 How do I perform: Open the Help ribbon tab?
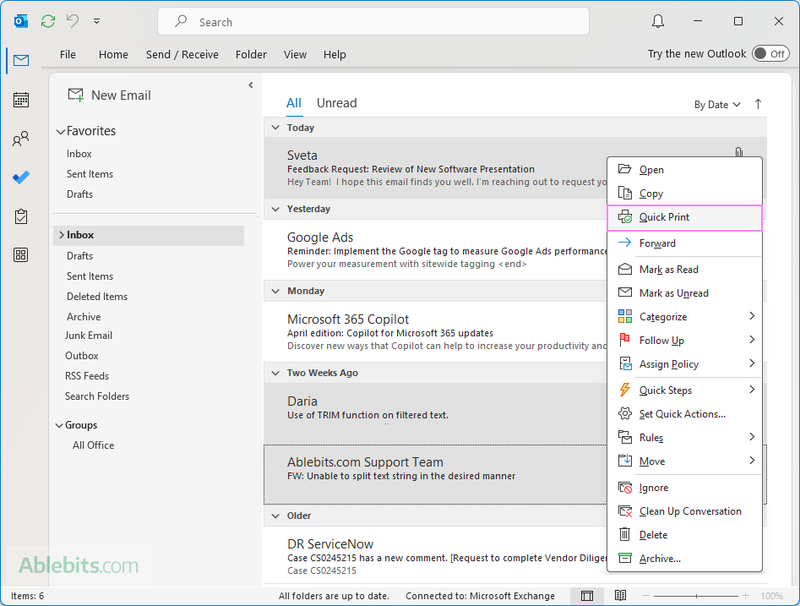tap(335, 55)
